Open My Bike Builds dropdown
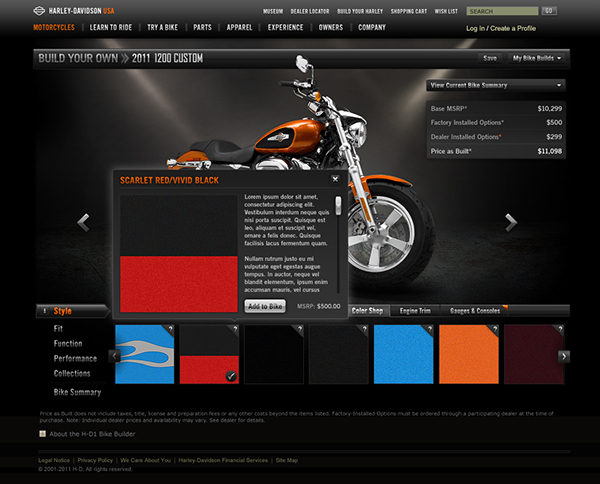 (536, 58)
